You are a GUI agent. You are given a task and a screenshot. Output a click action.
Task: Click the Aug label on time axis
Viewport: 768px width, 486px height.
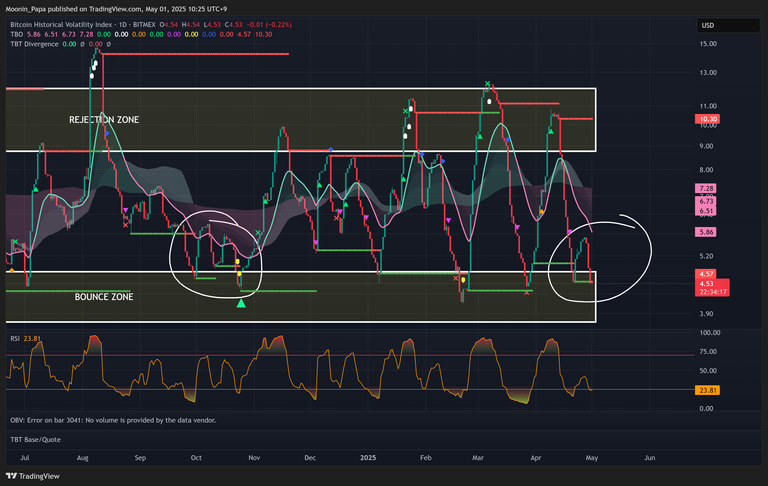point(82,458)
